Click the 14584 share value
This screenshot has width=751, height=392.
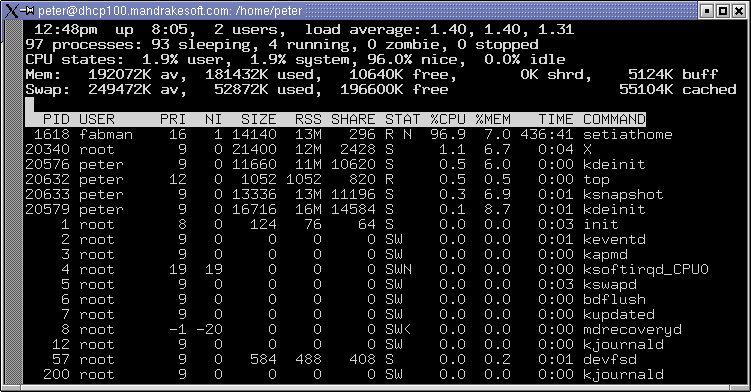click(353, 209)
